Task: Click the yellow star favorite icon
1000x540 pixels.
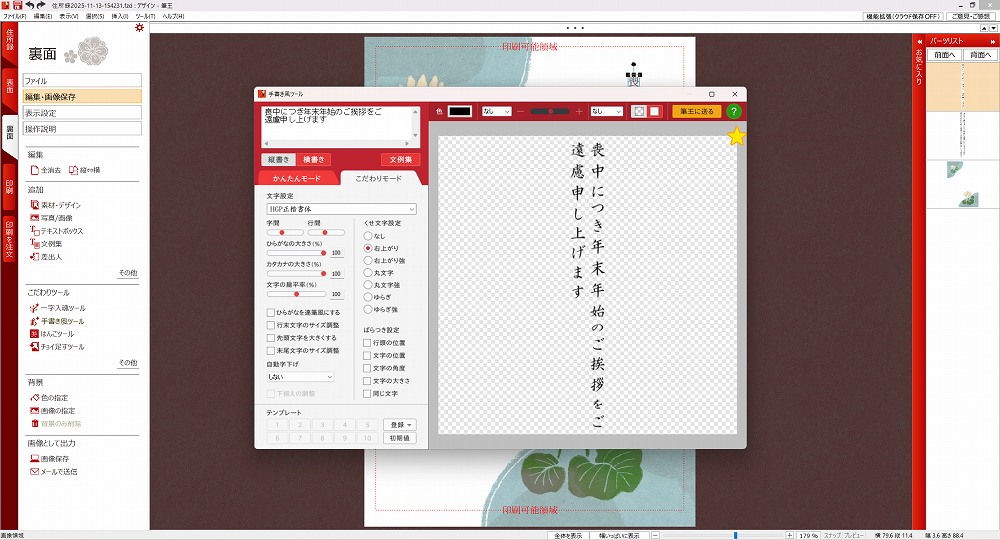Action: click(737, 136)
